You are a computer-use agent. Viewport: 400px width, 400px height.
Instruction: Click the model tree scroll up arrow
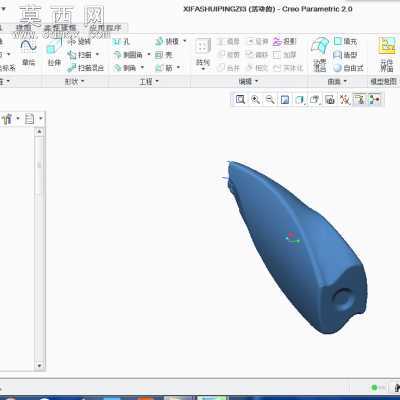point(39,132)
